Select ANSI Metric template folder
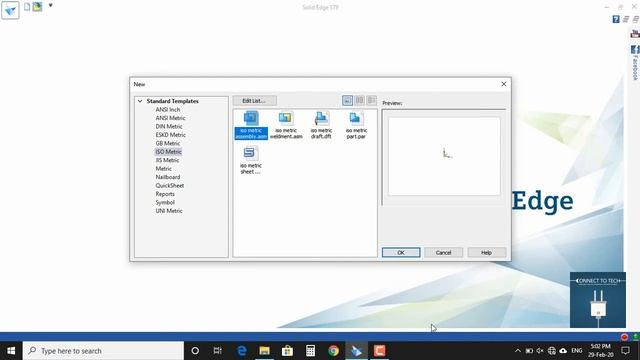This screenshot has height=360, width=640. click(170, 118)
